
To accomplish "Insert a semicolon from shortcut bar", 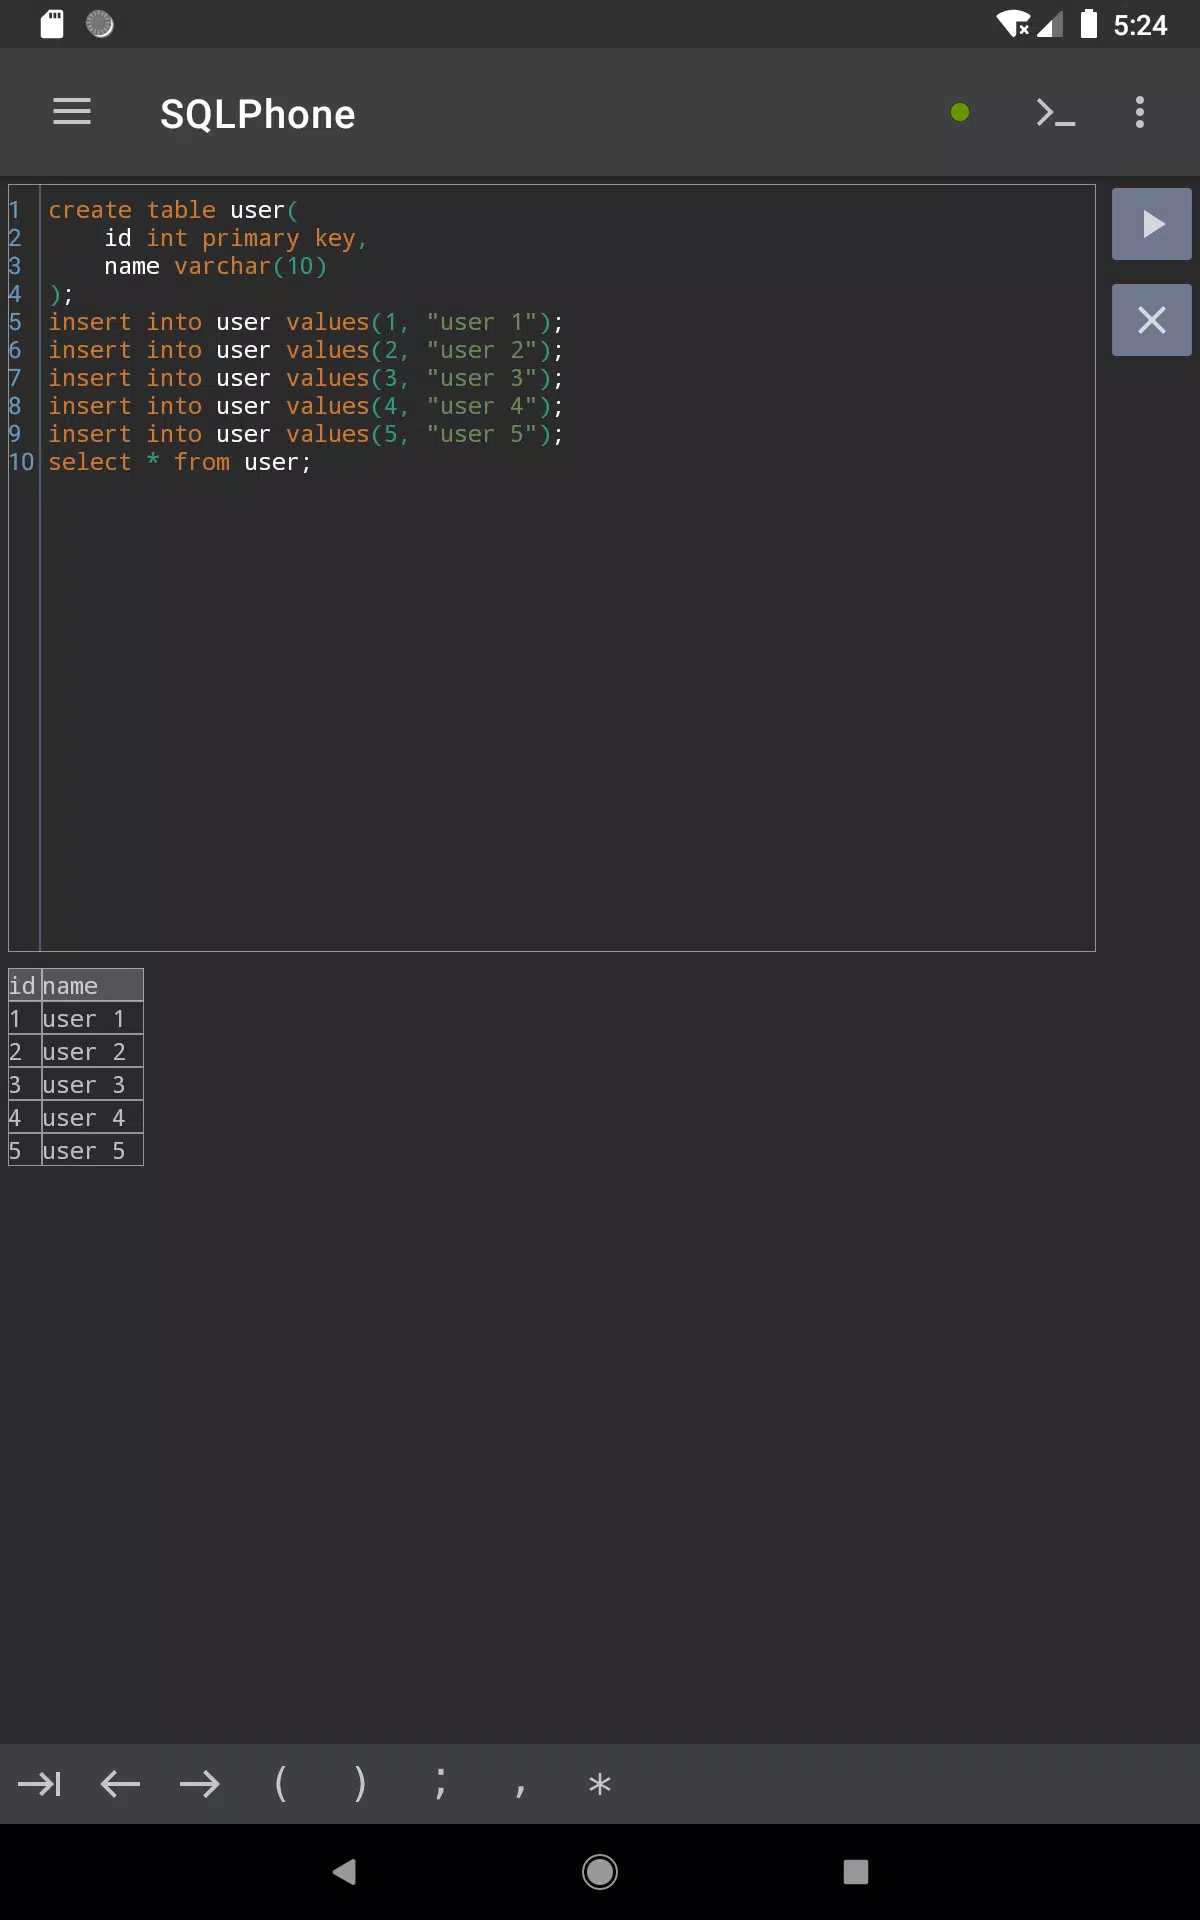I will point(440,1784).
